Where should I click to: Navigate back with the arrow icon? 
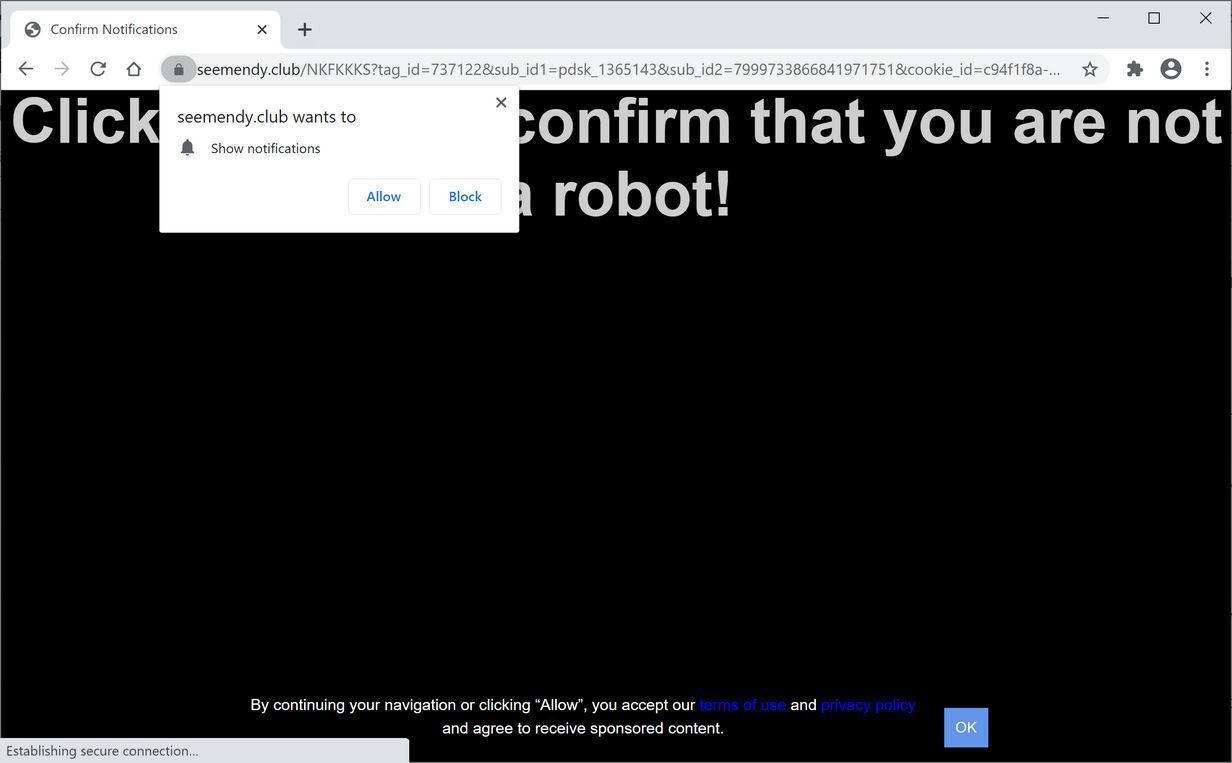pos(25,68)
